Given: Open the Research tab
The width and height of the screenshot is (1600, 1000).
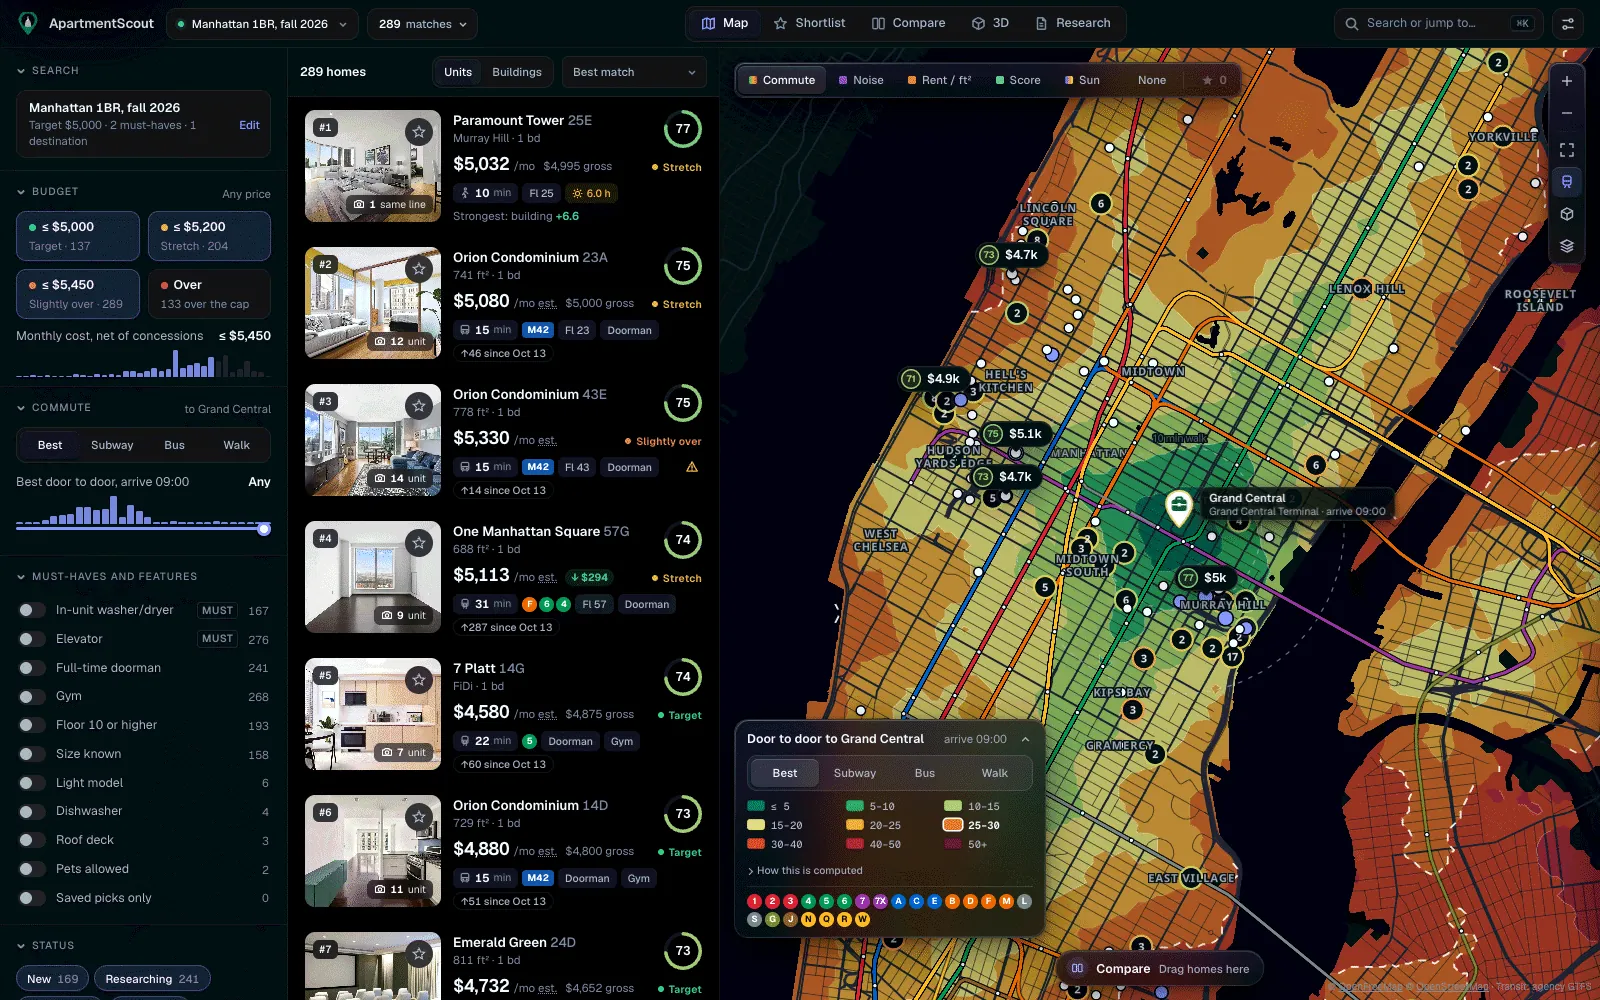Looking at the screenshot, I should tap(1073, 23).
